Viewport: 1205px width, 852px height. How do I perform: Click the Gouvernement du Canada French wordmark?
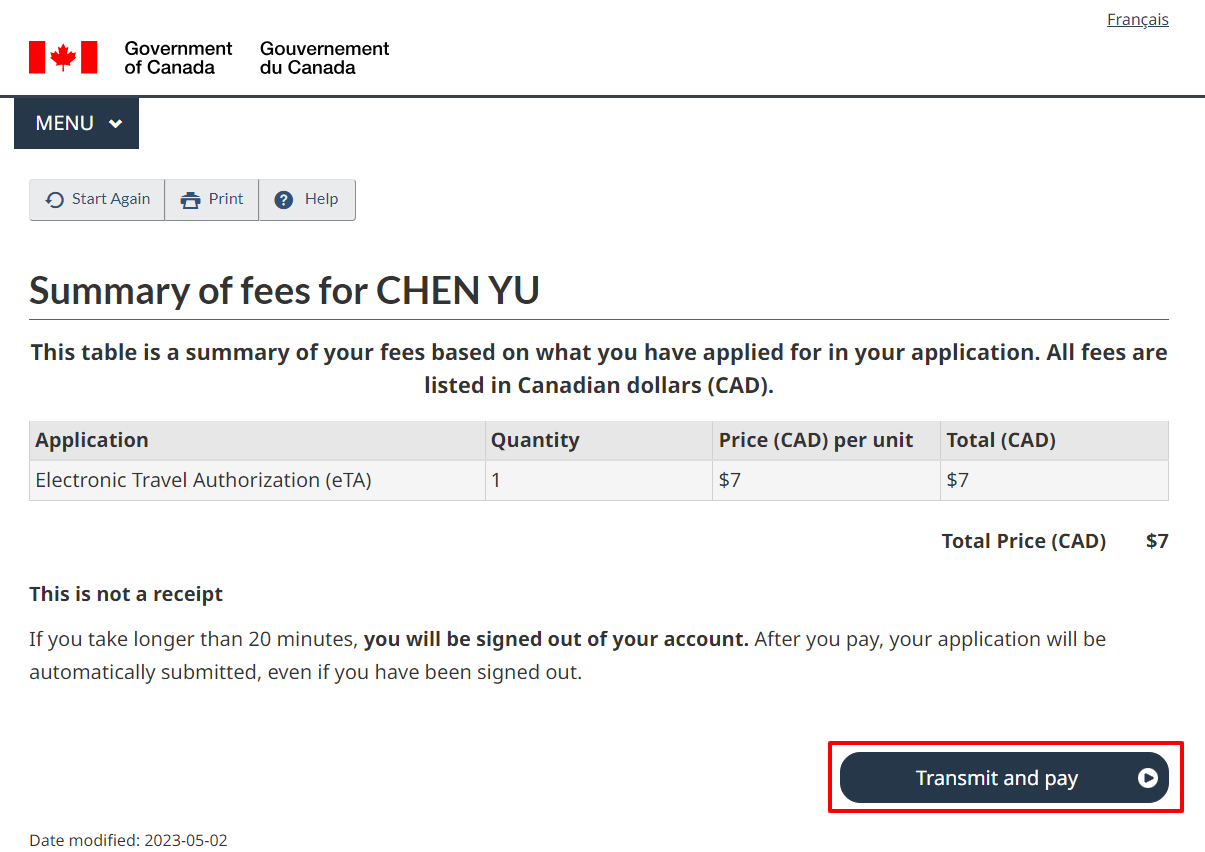(325, 58)
